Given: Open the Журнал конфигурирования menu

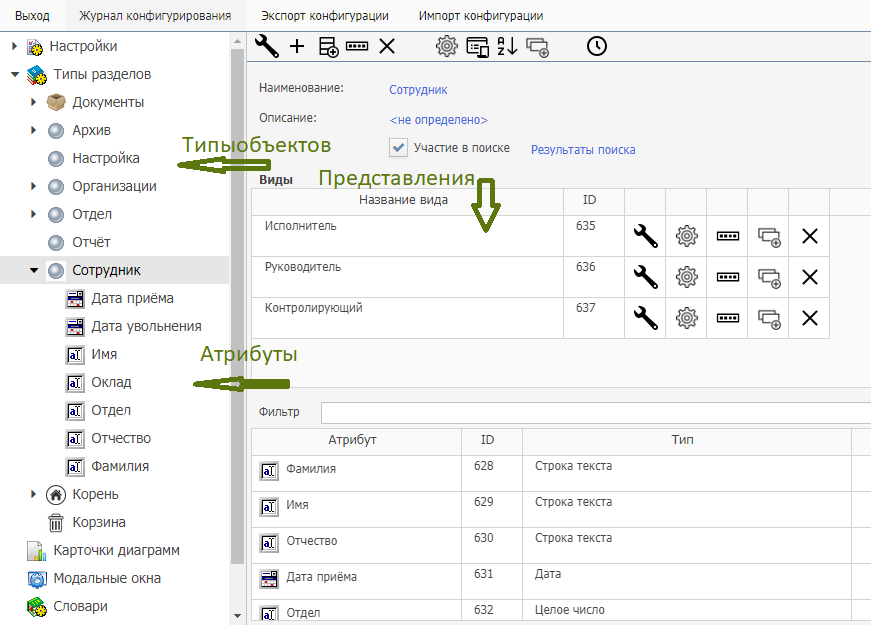Looking at the screenshot, I should tap(155, 16).
